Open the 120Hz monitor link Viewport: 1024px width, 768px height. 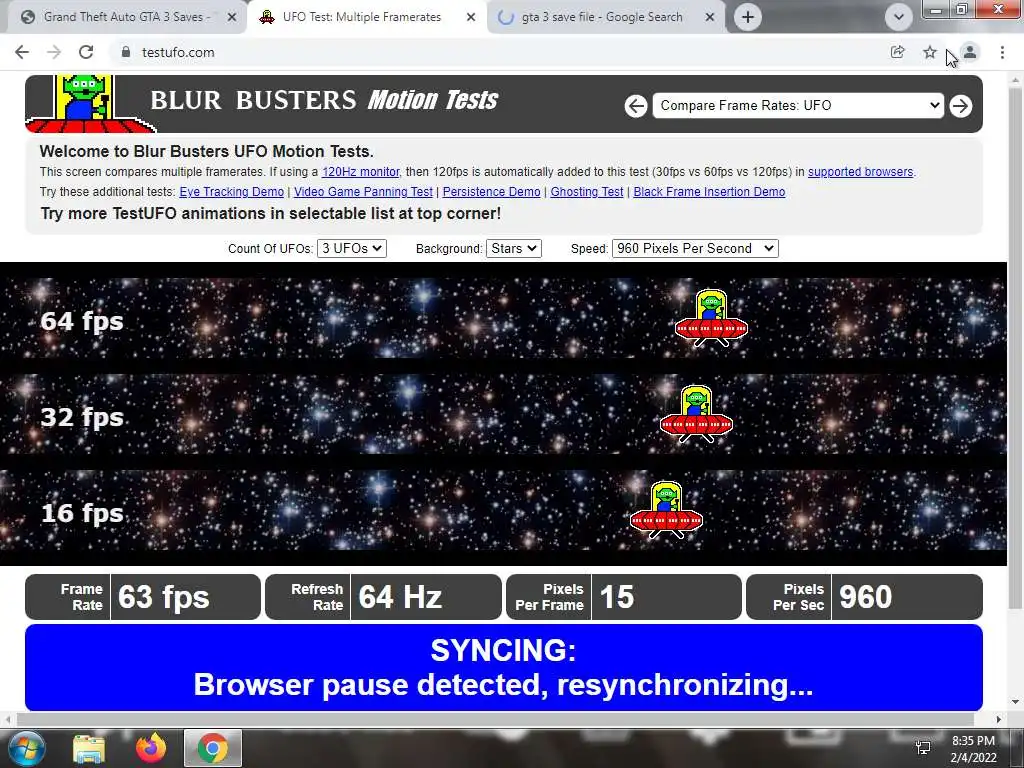pos(360,172)
